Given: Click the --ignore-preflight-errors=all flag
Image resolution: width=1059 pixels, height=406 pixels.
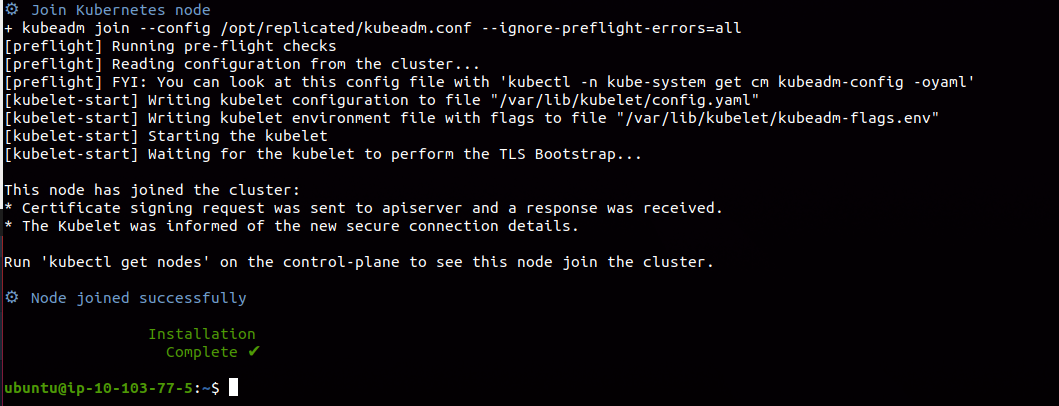Looking at the screenshot, I should (611, 28).
